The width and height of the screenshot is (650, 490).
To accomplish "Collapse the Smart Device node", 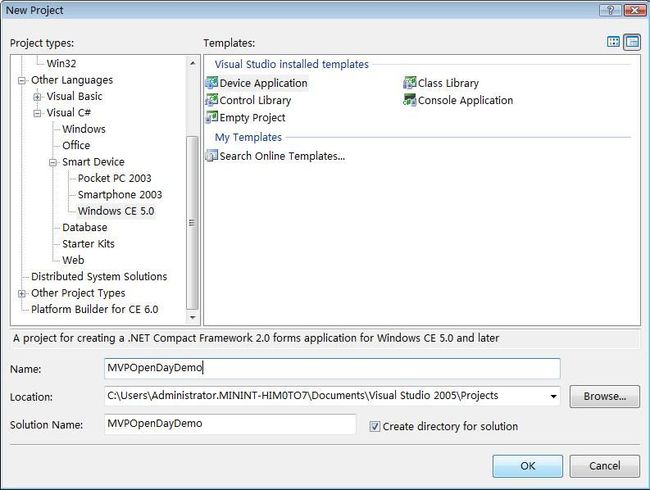I will [53, 162].
